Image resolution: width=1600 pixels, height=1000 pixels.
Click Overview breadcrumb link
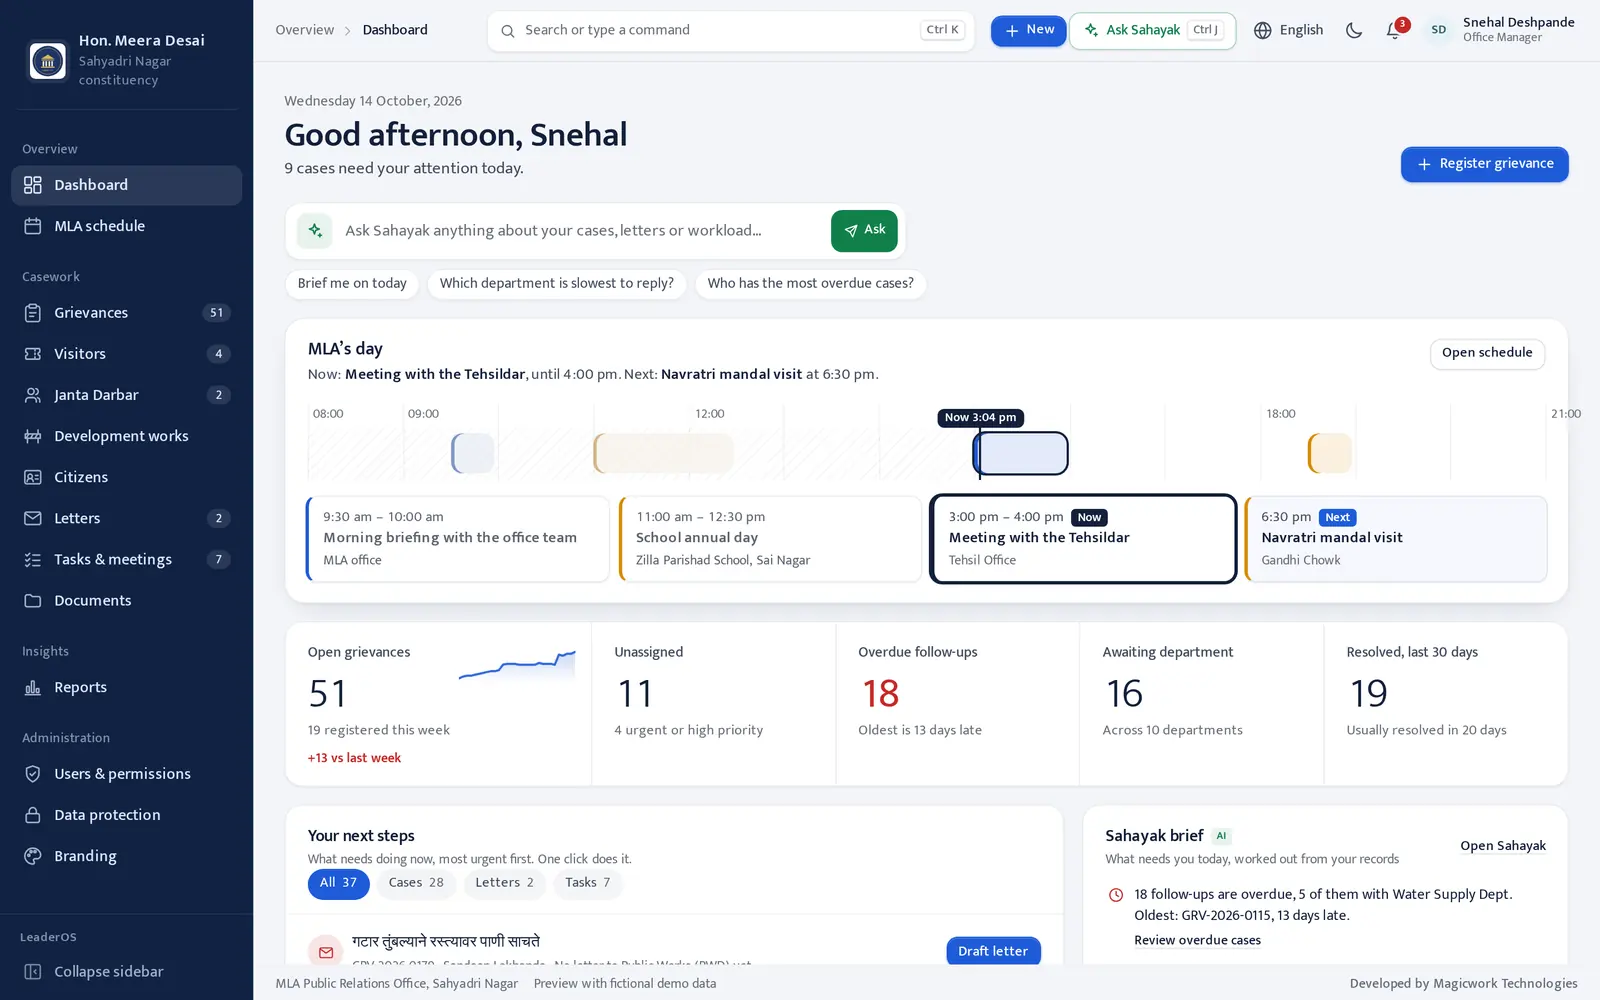coord(305,30)
